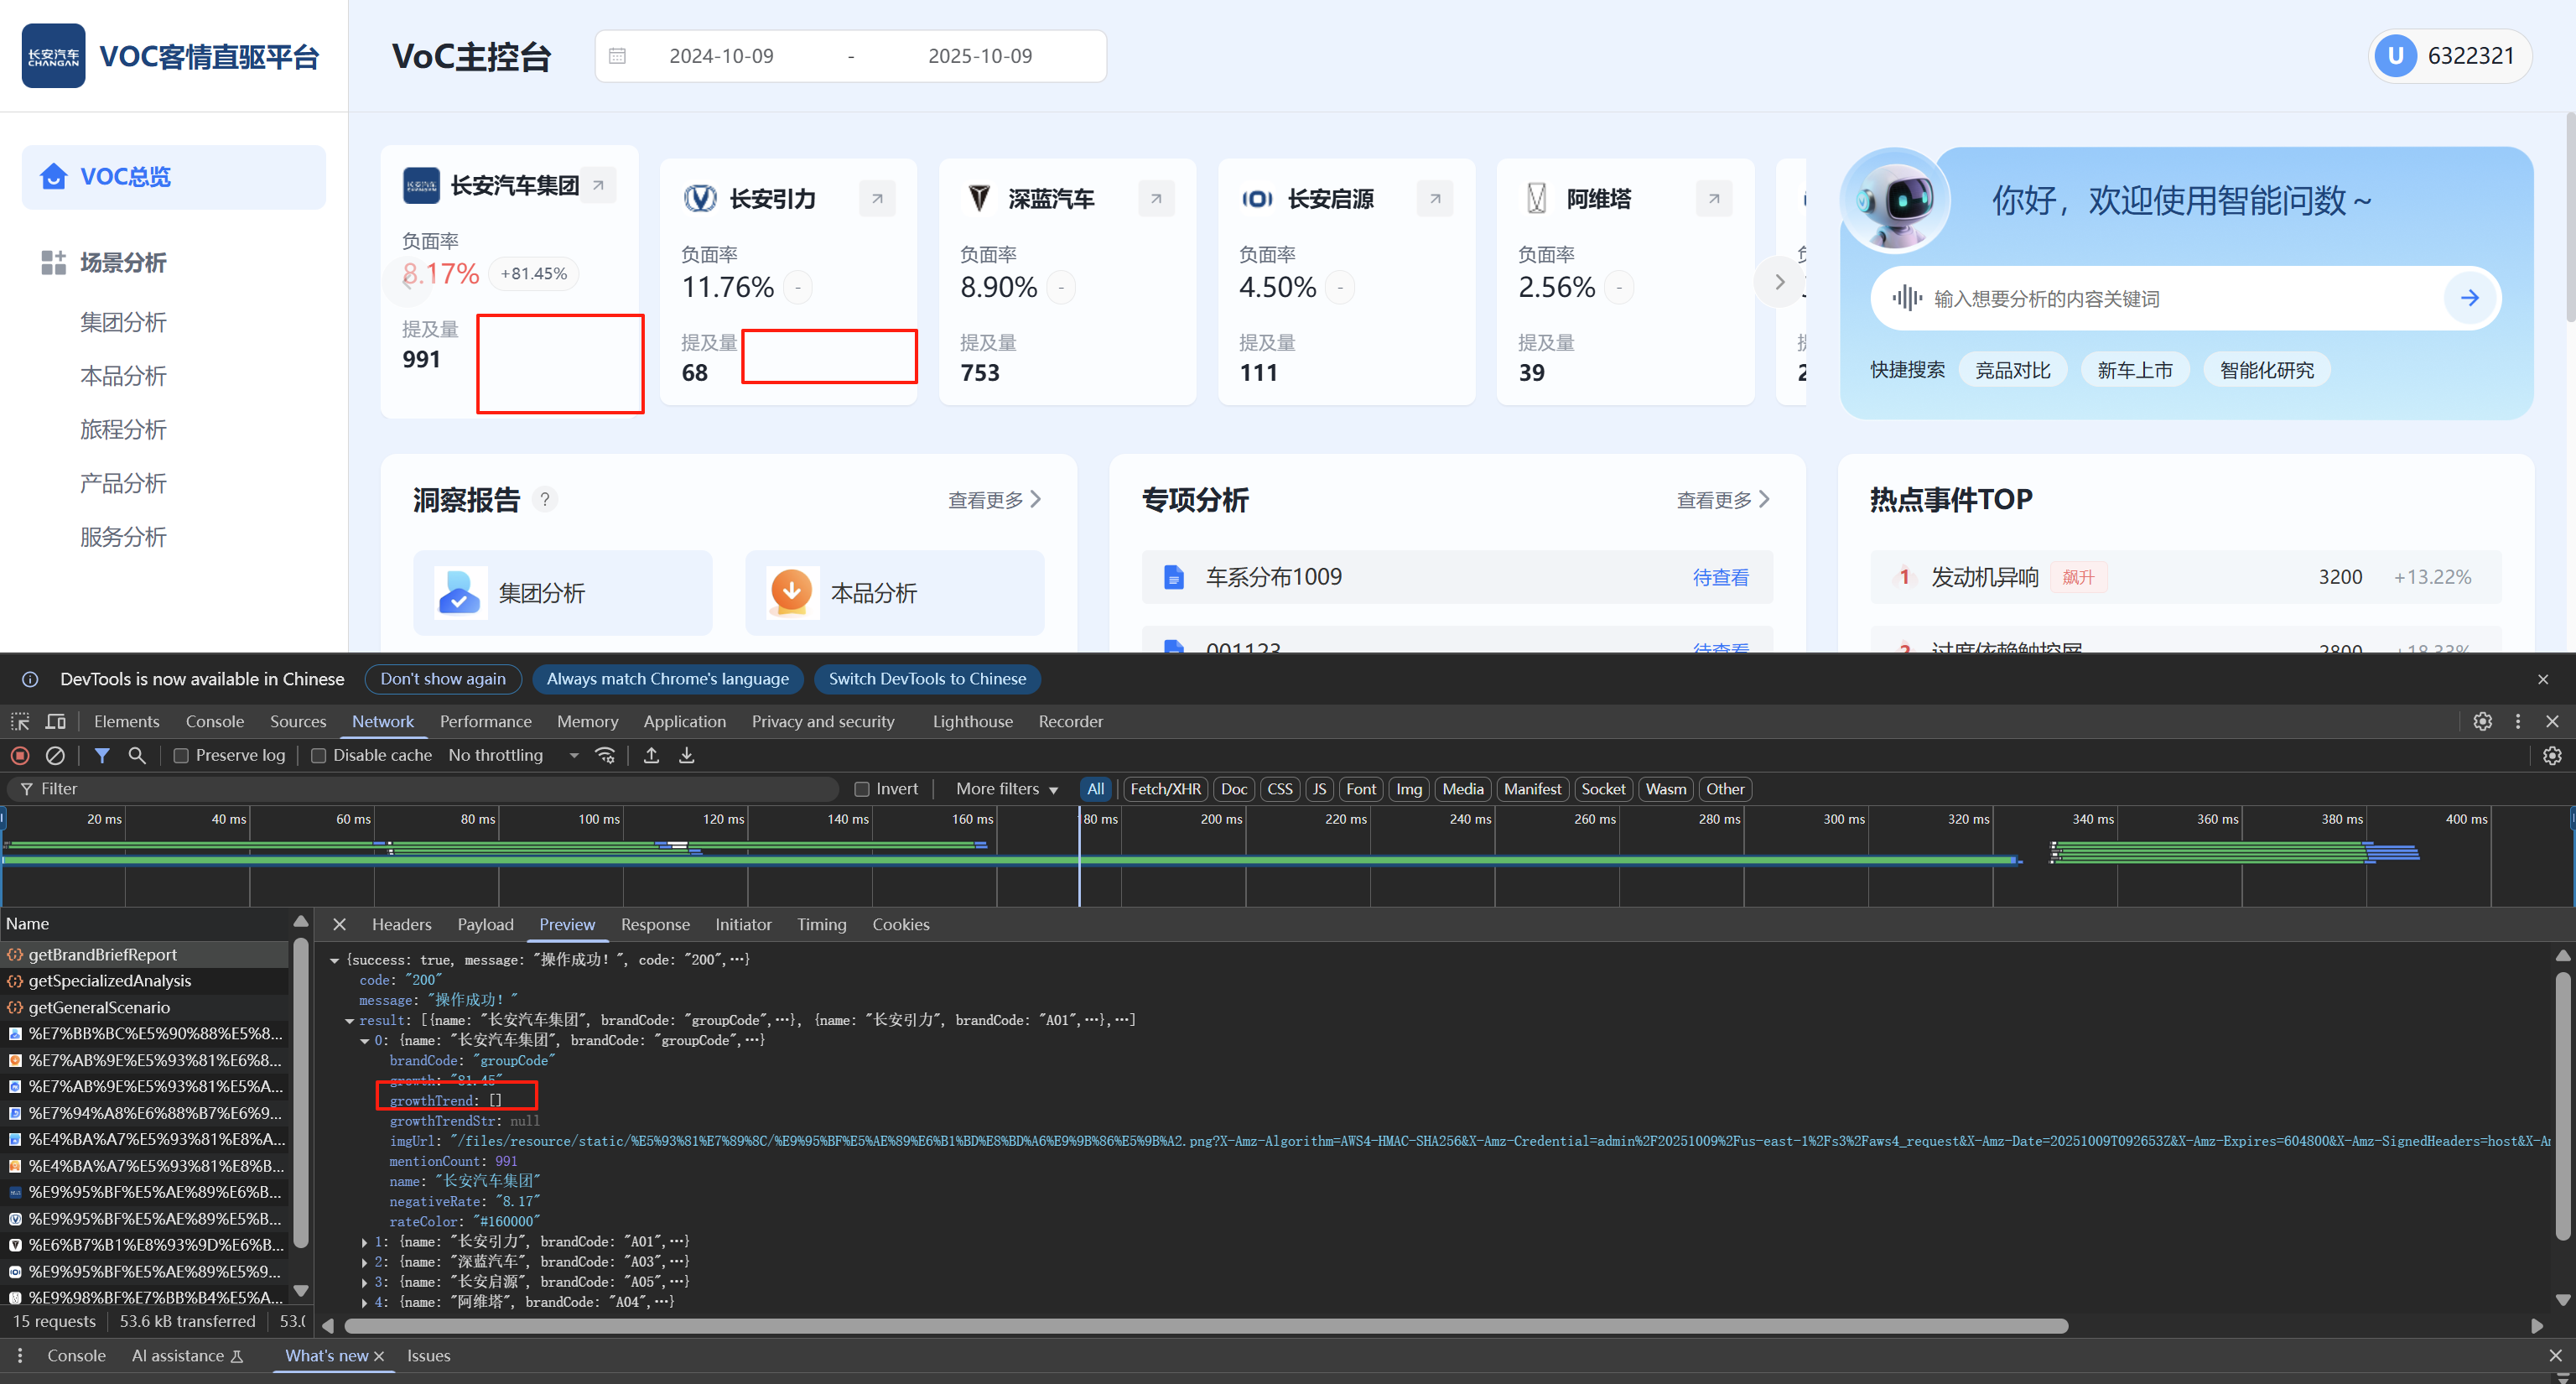Viewport: 2576px width, 1384px height.
Task: Select the inspect element picker icon
Action: 20,721
